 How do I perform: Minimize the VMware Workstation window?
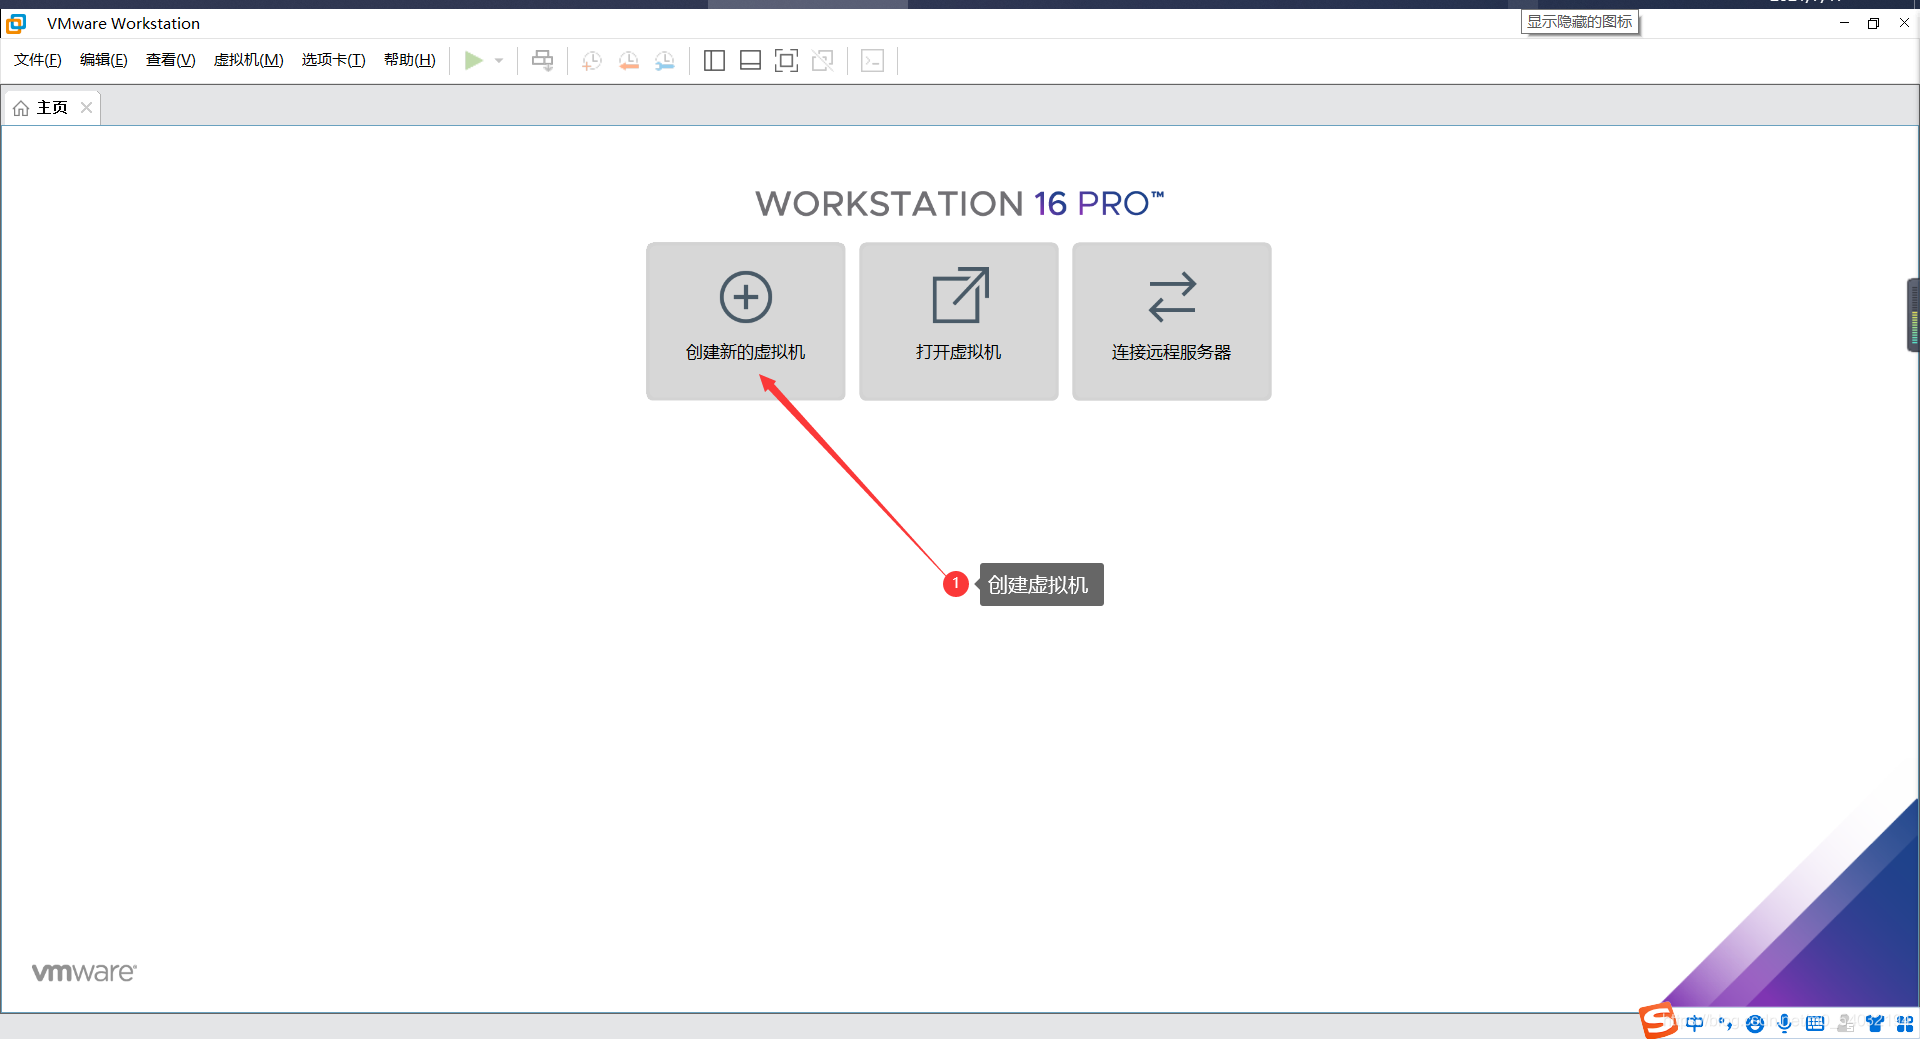click(1844, 23)
